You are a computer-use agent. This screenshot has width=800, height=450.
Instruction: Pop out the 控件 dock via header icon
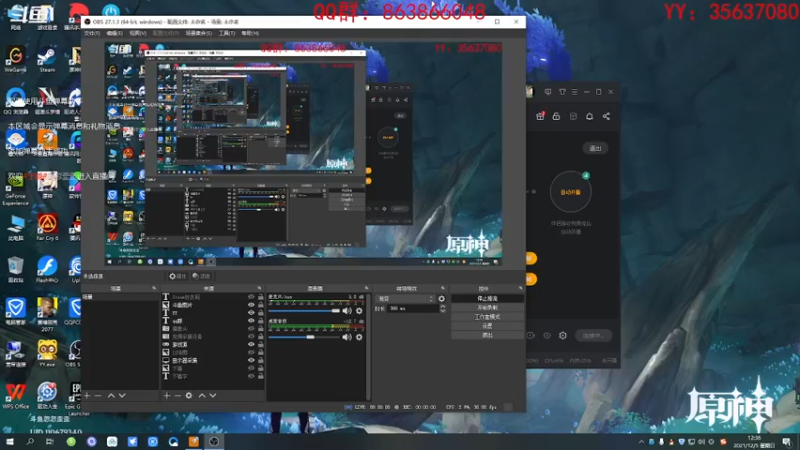pyautogui.click(x=520, y=288)
